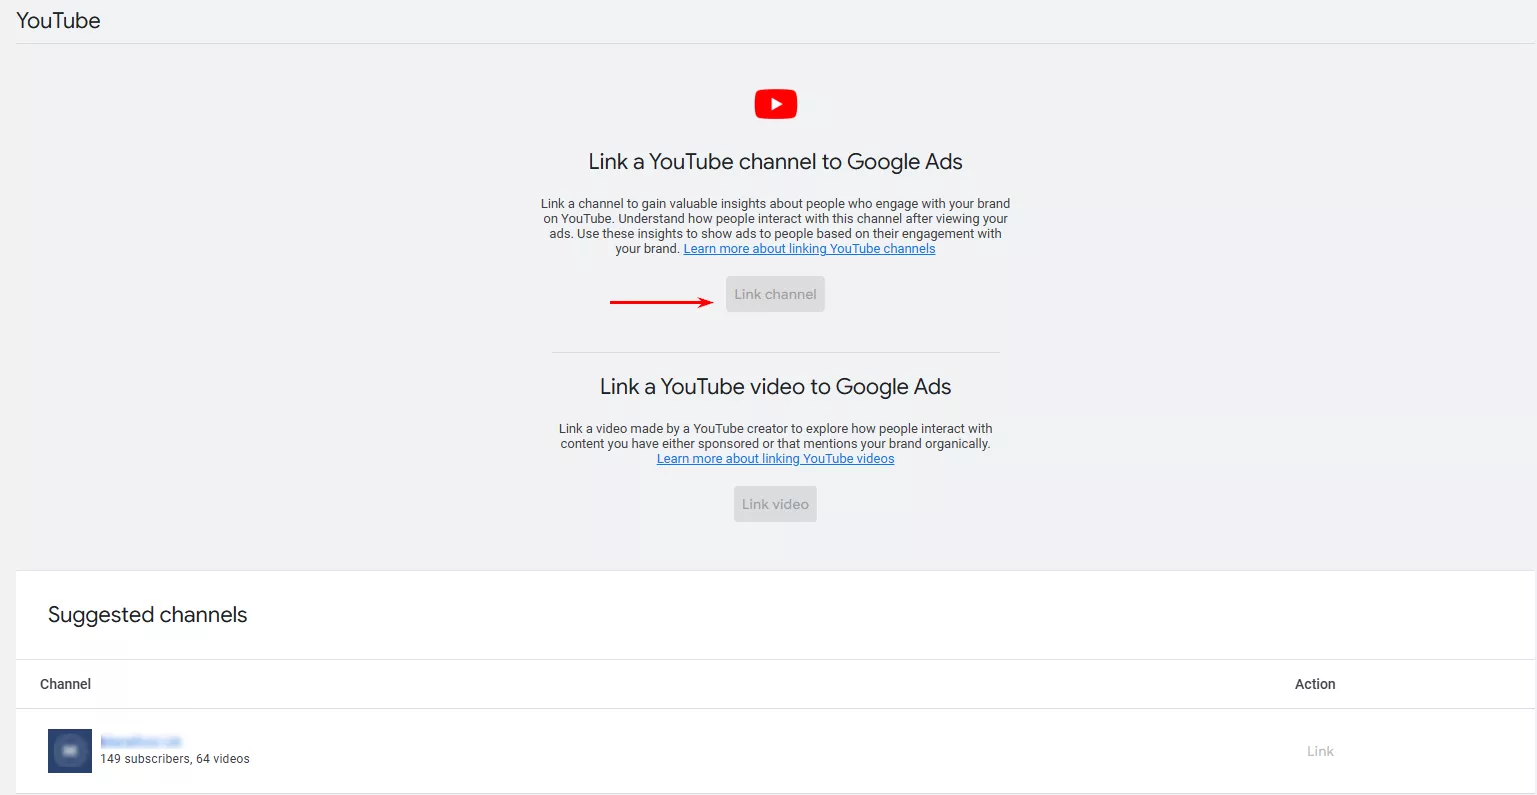1537x795 pixels.
Task: Select the suggested channel's name link
Action: (140, 740)
